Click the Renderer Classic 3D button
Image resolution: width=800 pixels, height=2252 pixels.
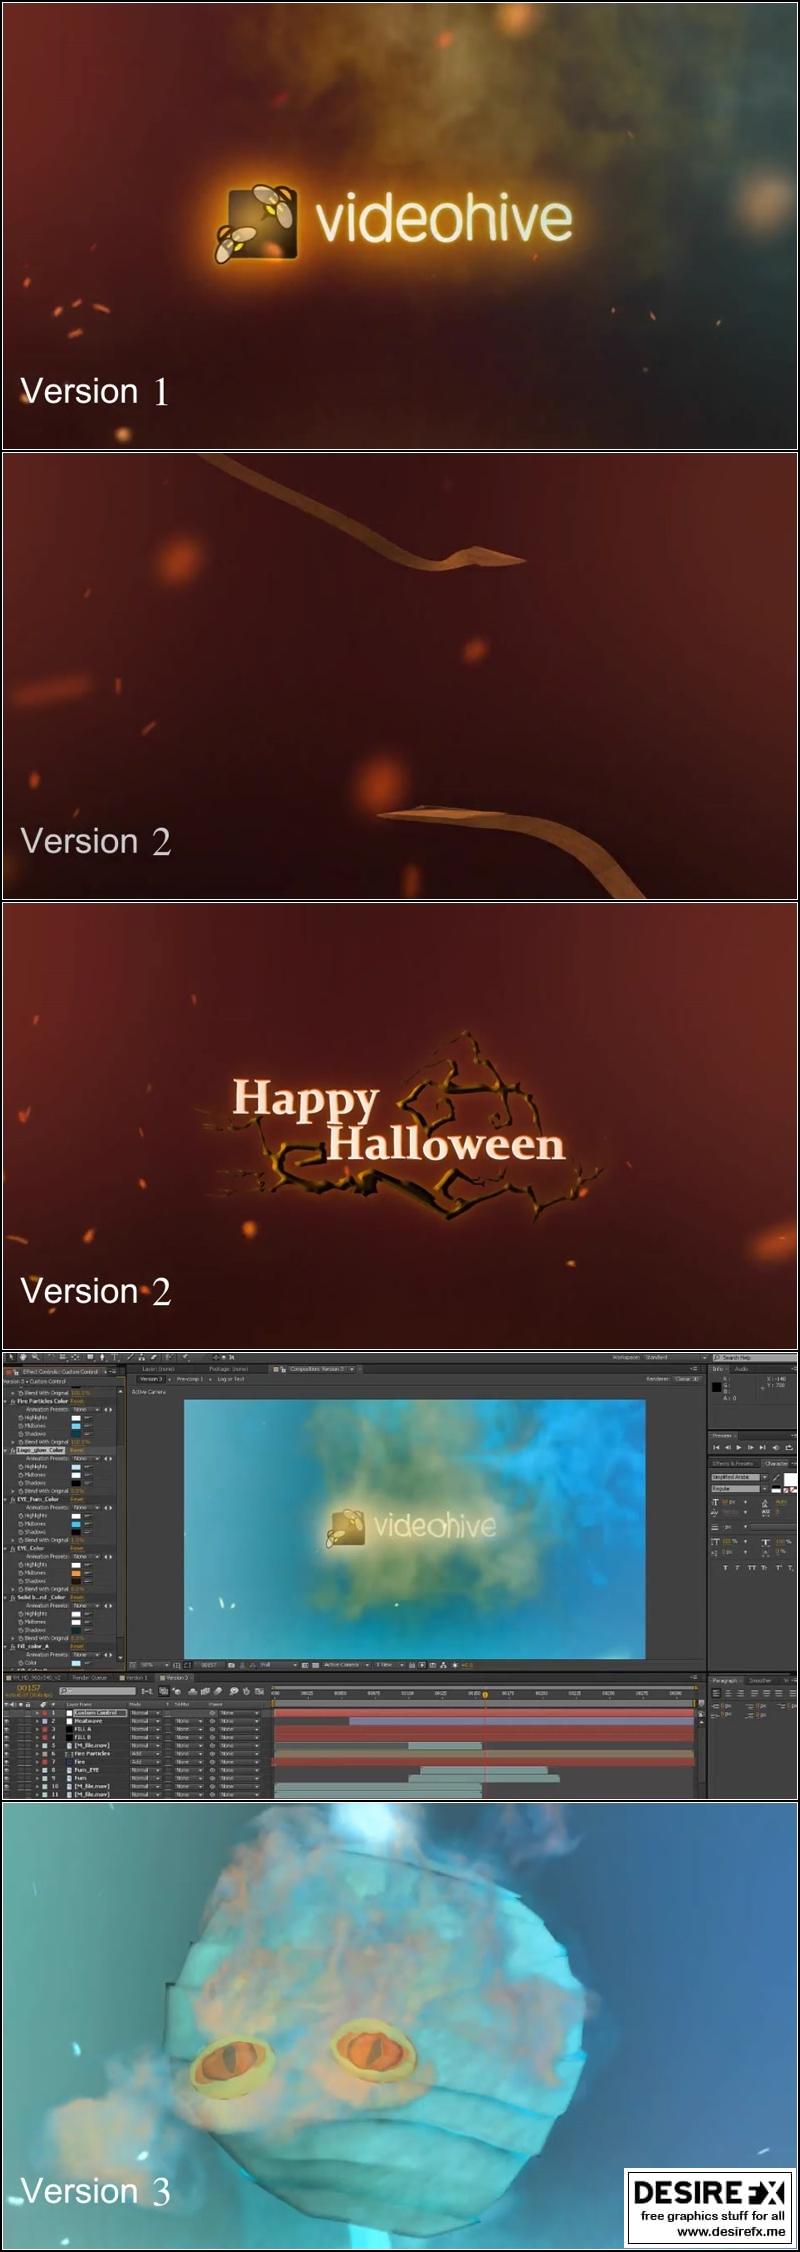(x=688, y=1379)
